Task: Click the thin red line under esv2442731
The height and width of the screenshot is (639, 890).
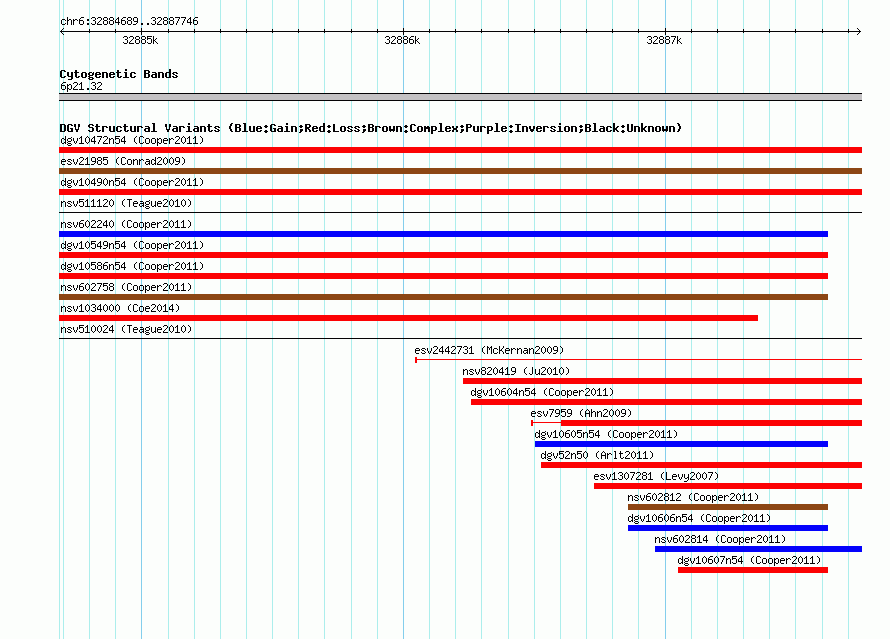Action: pyautogui.click(x=639, y=360)
